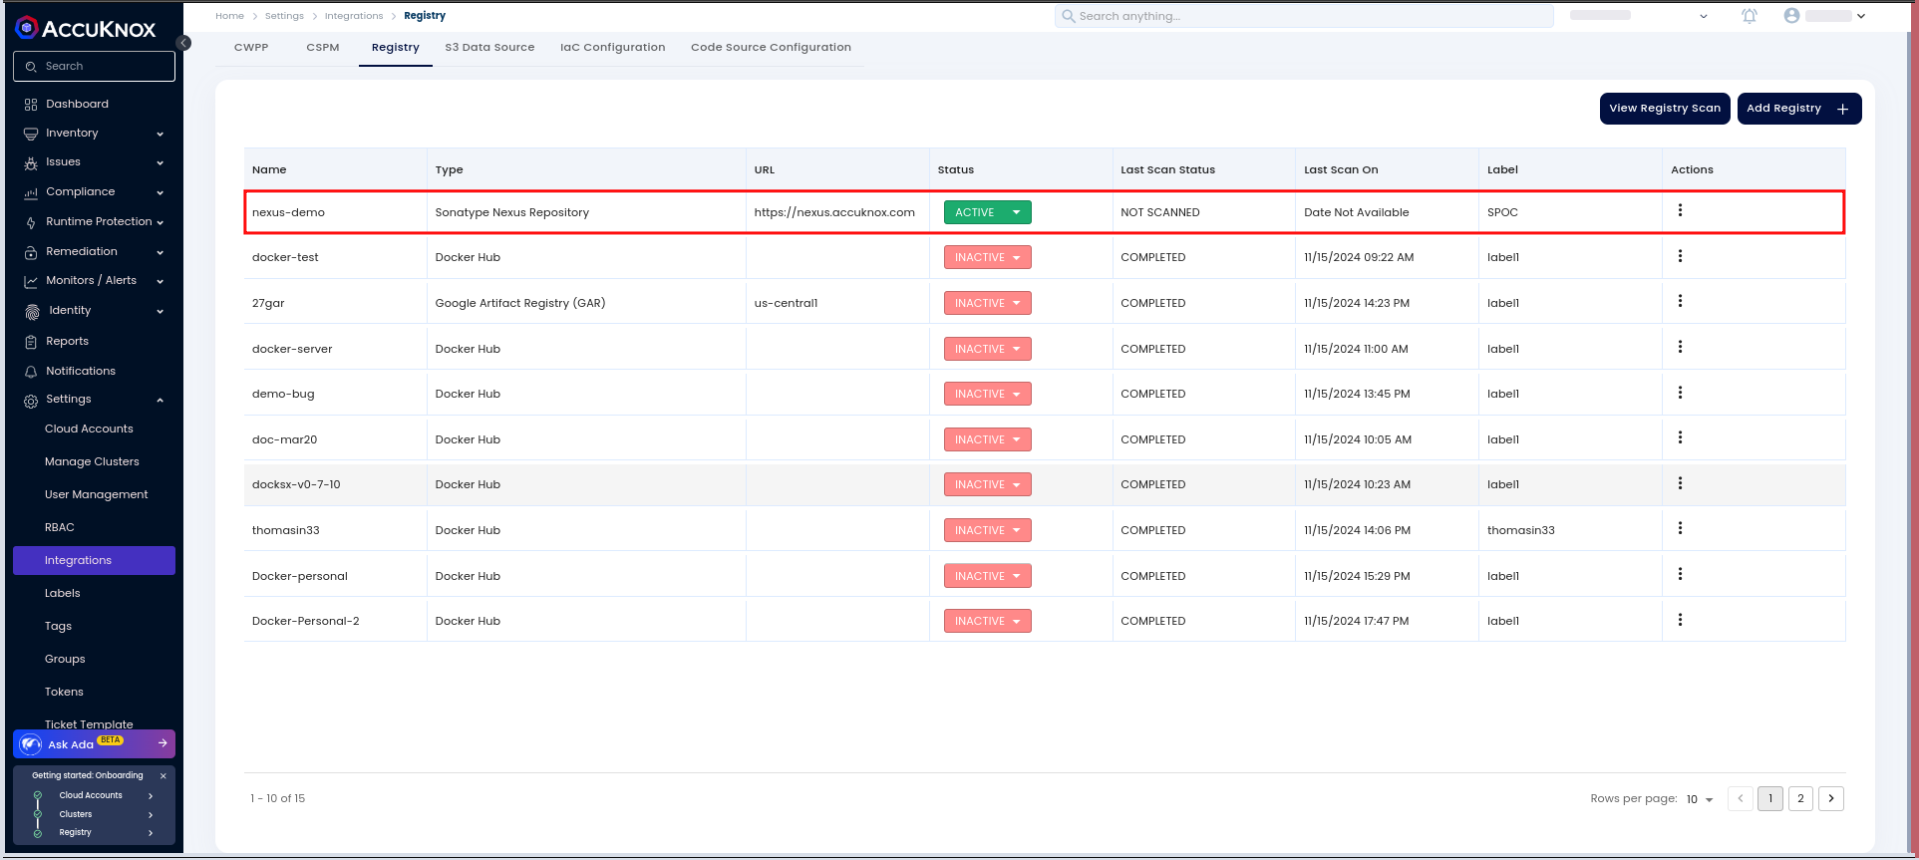The height and width of the screenshot is (860, 1919).
Task: Open the Code Source Configuration tab
Action: [771, 47]
